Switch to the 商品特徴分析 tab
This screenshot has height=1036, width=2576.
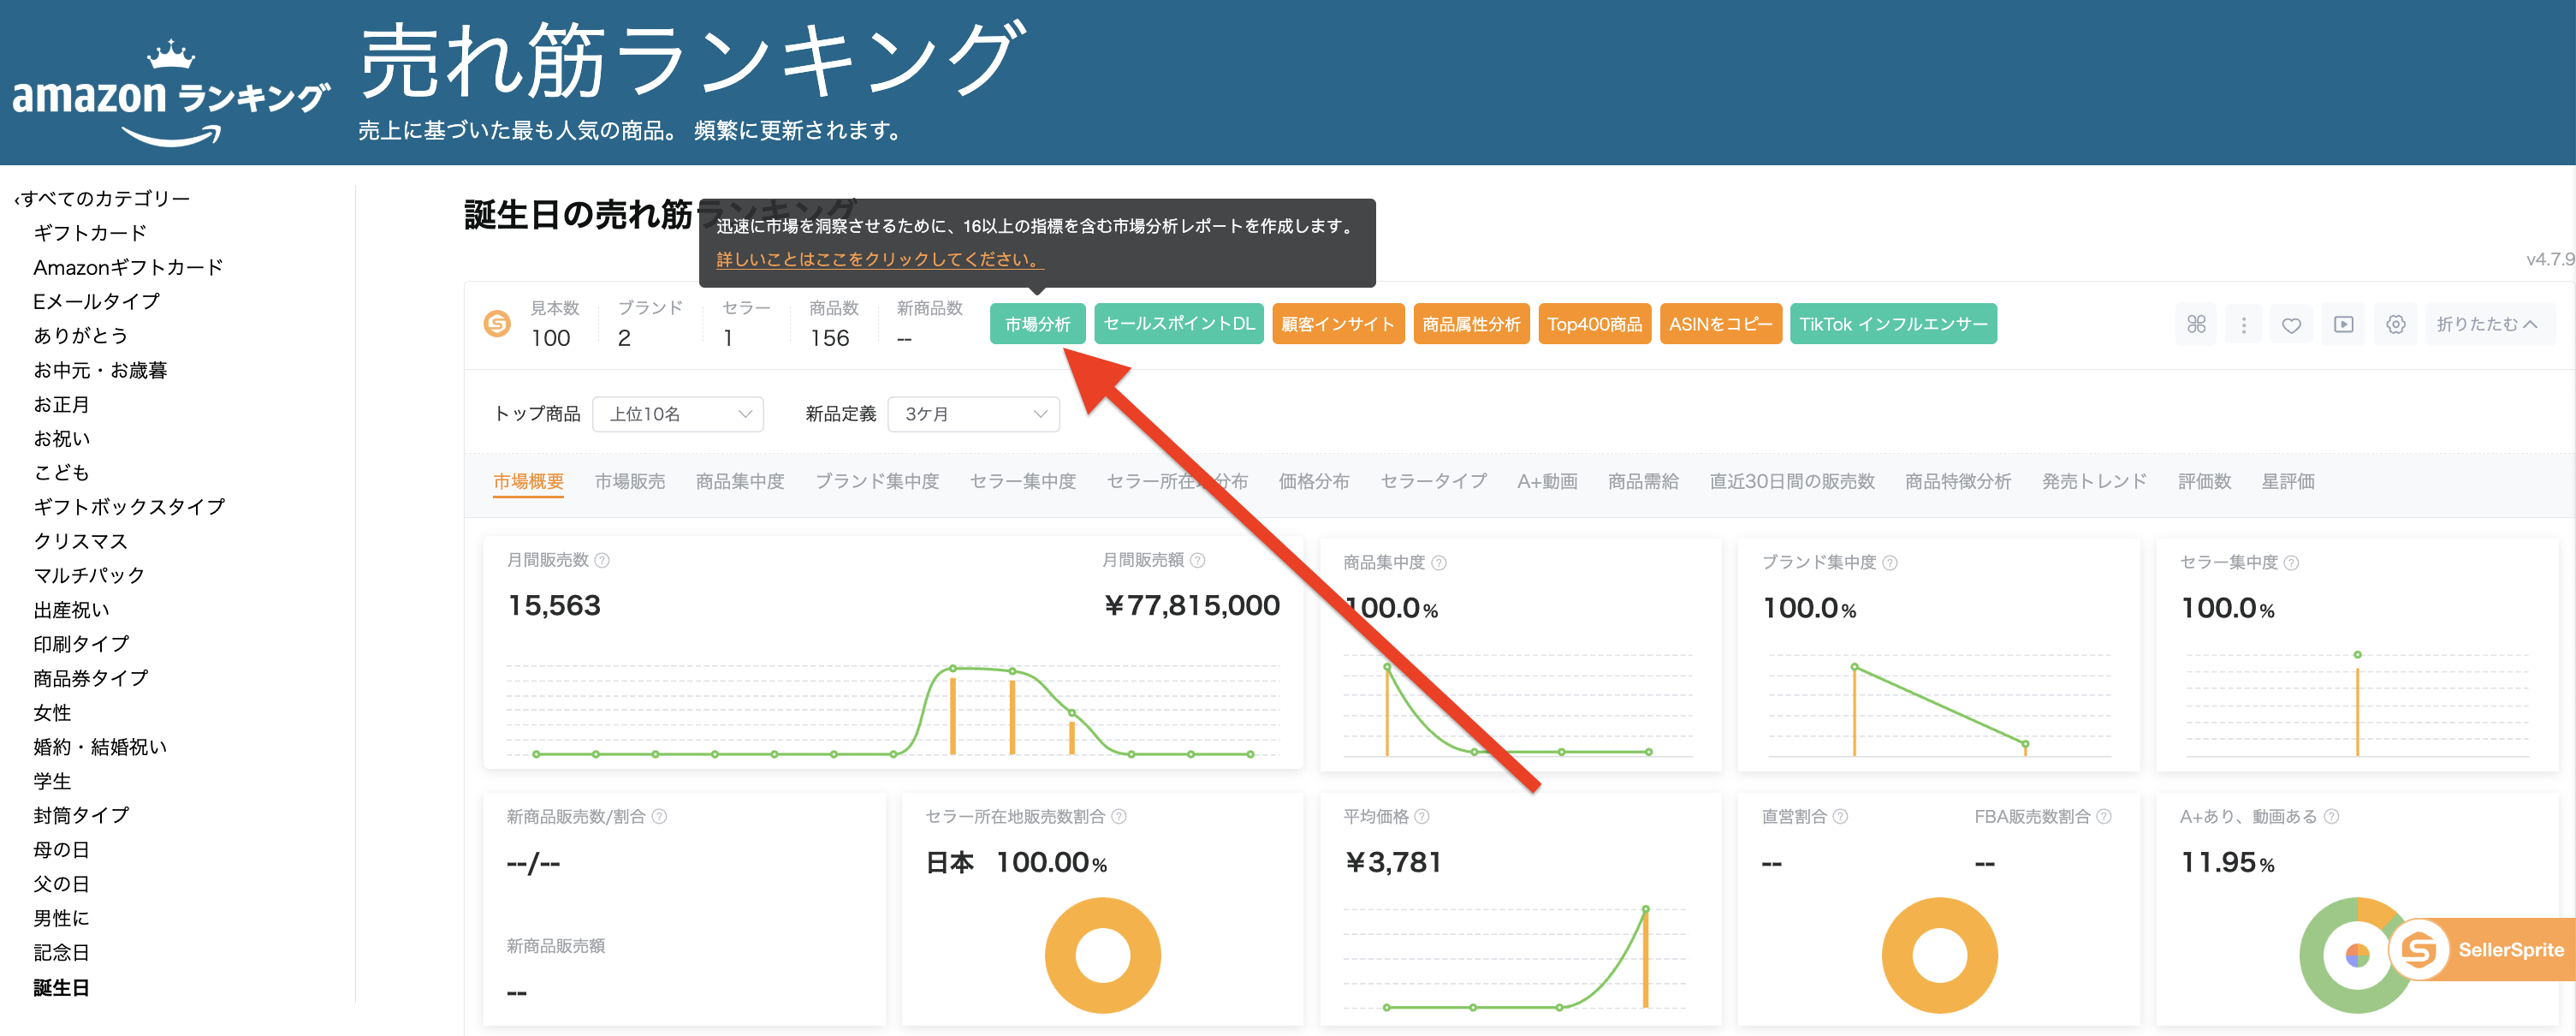1958,481
